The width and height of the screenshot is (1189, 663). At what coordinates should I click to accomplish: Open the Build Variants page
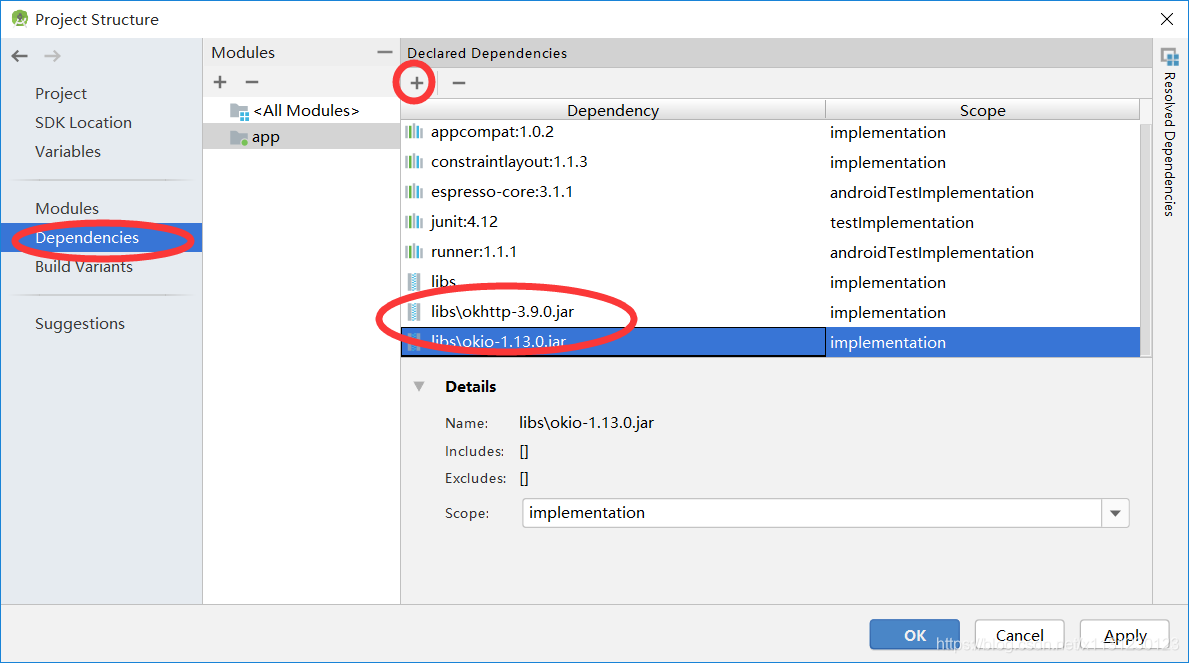click(83, 266)
